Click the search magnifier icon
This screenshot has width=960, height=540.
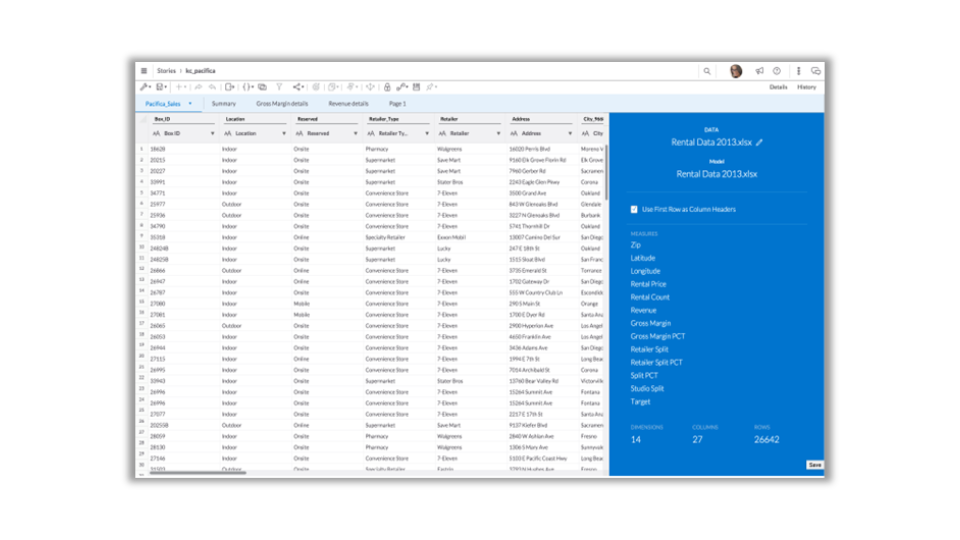click(707, 71)
